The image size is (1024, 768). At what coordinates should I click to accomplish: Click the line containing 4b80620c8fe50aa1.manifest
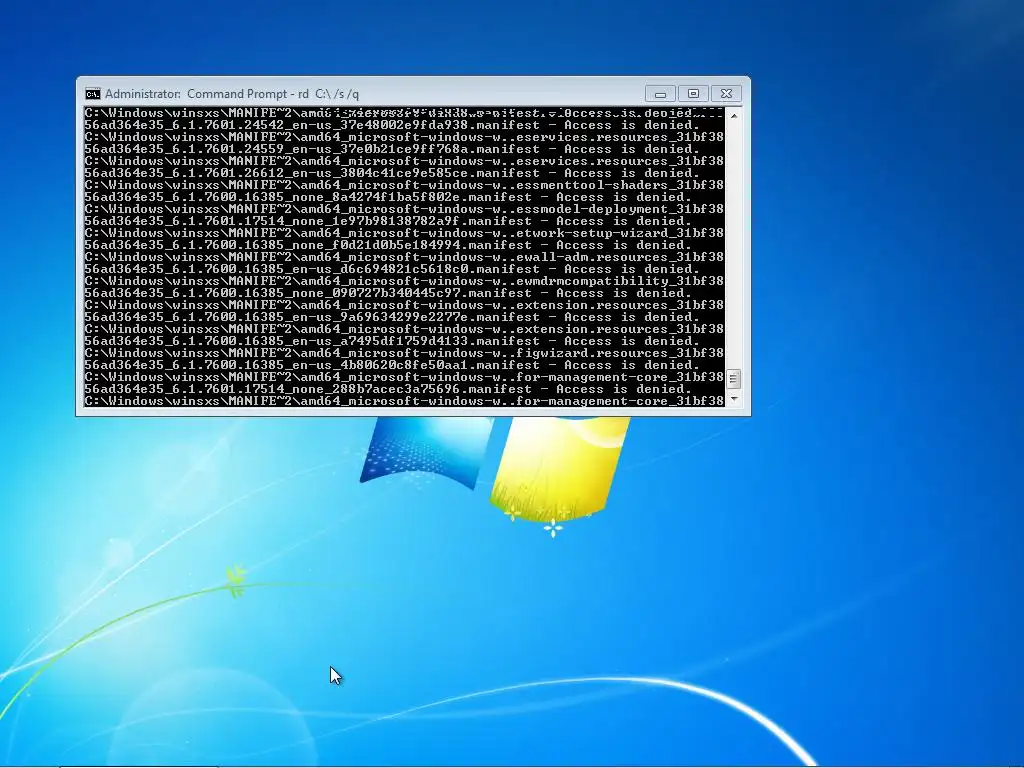coord(392,365)
